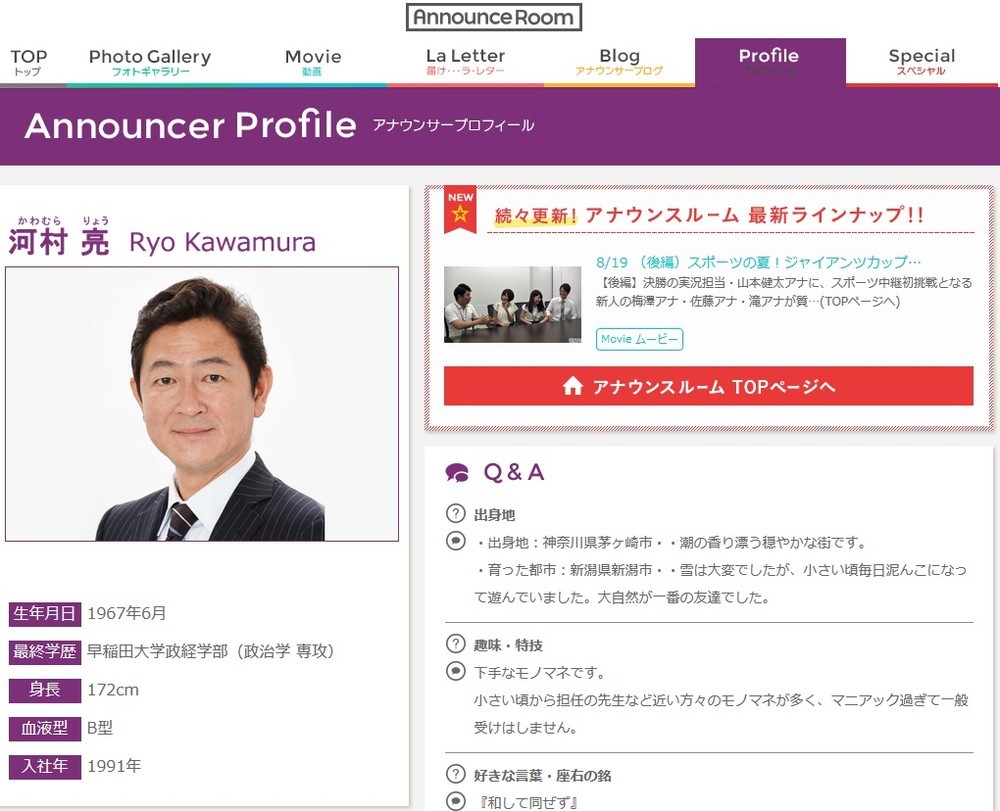Go to the La Letter tab

point(465,62)
